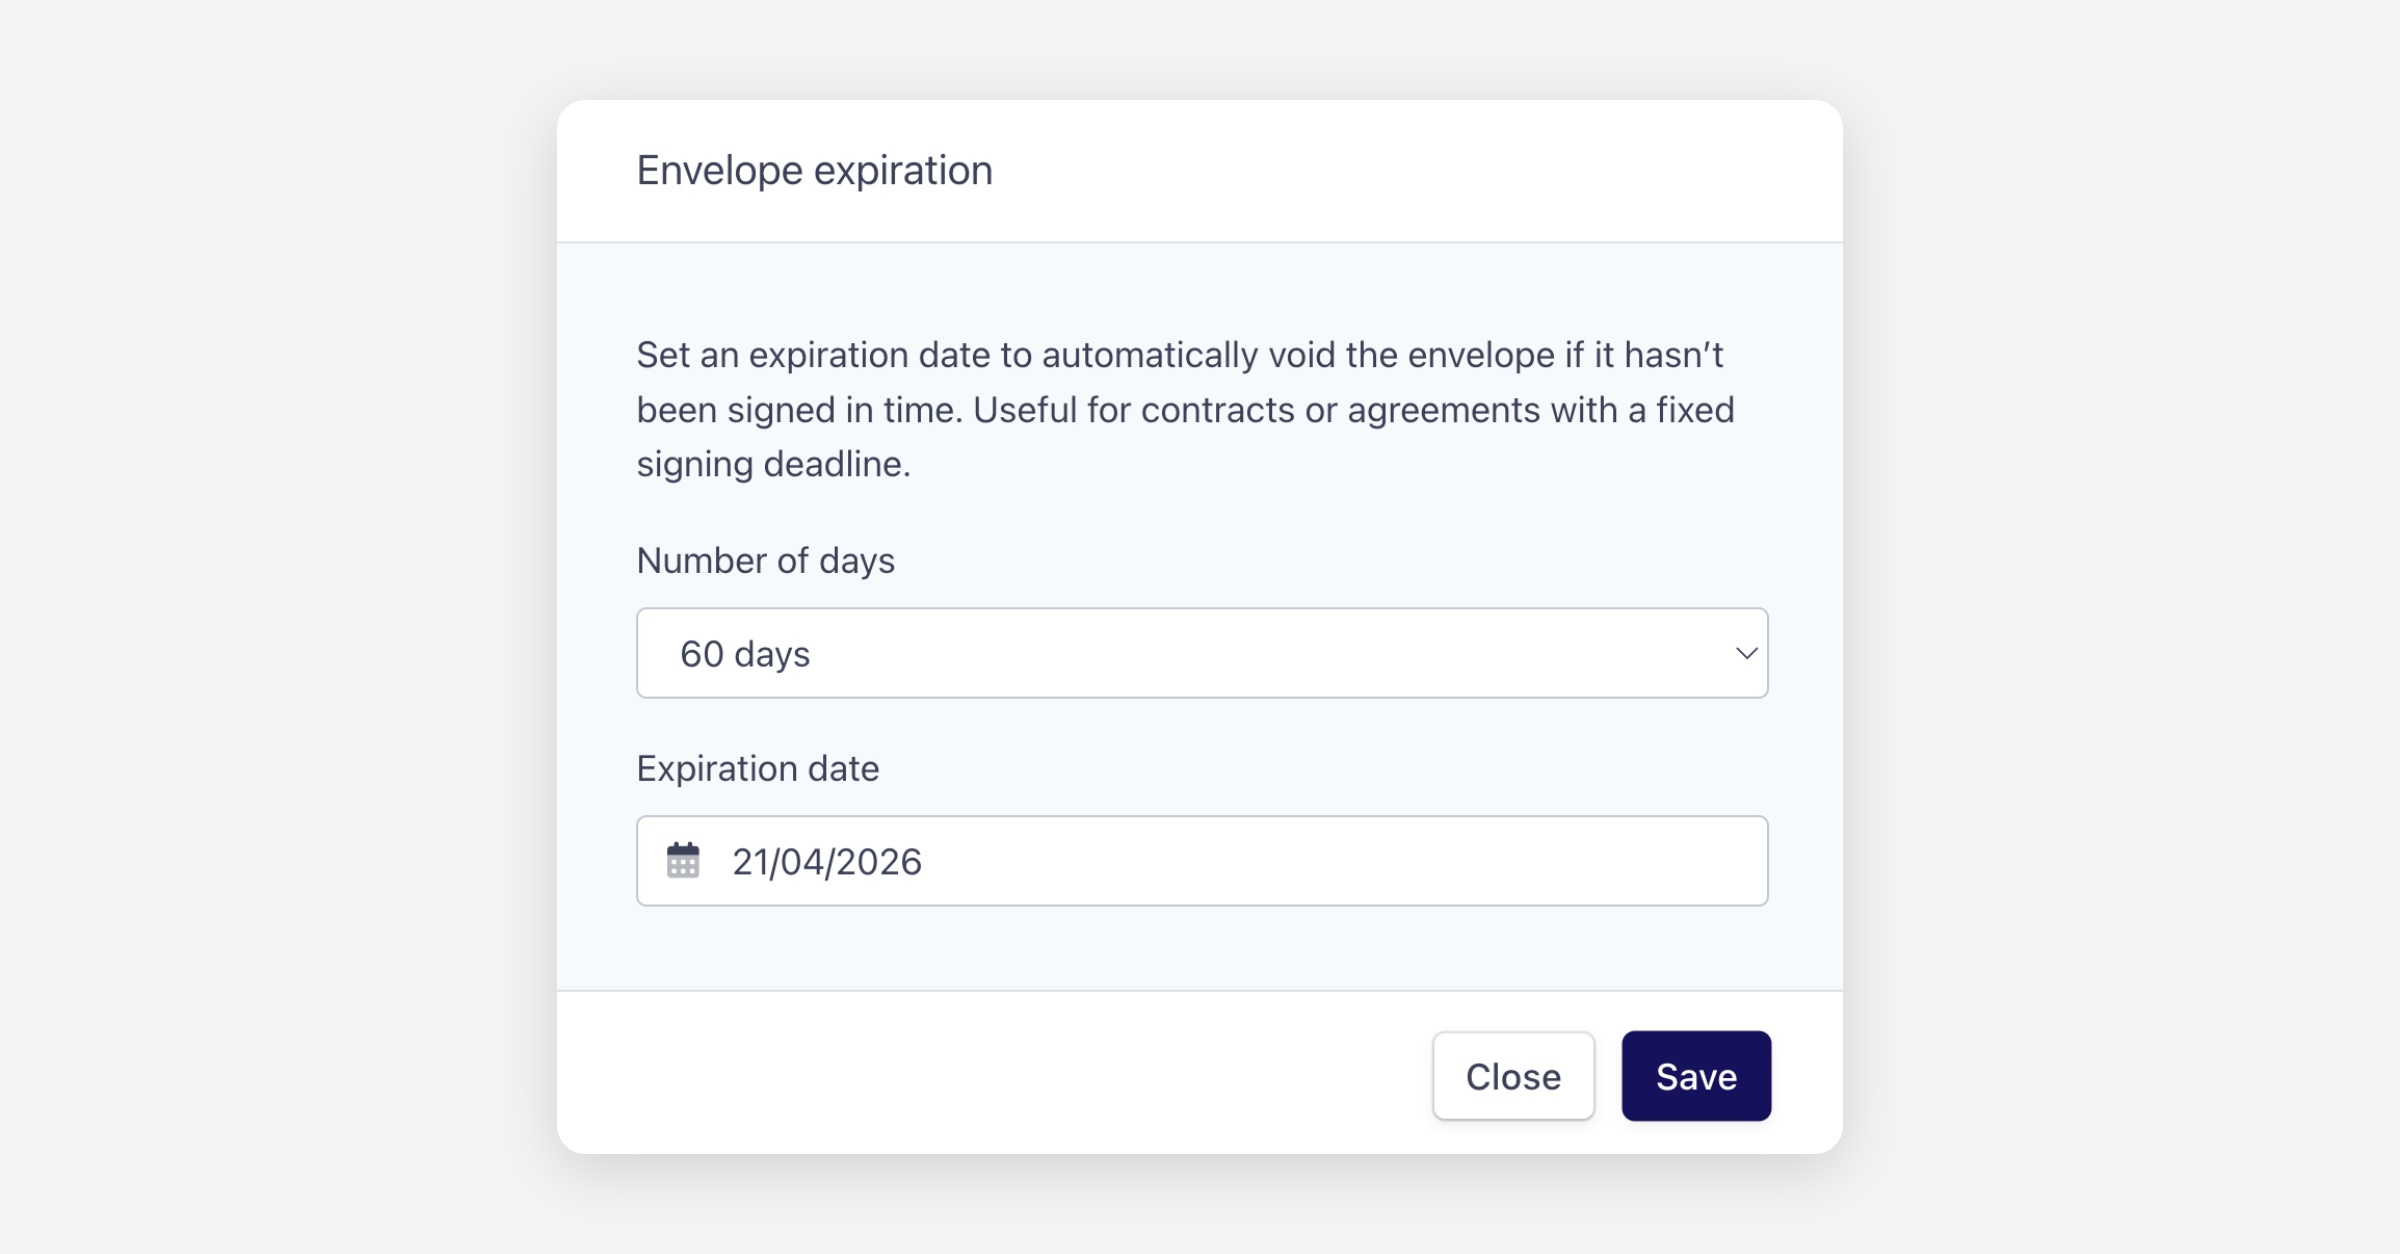Expand the Number of days chevron arrow
Viewport: 2400px width, 1254px height.
click(x=1746, y=653)
